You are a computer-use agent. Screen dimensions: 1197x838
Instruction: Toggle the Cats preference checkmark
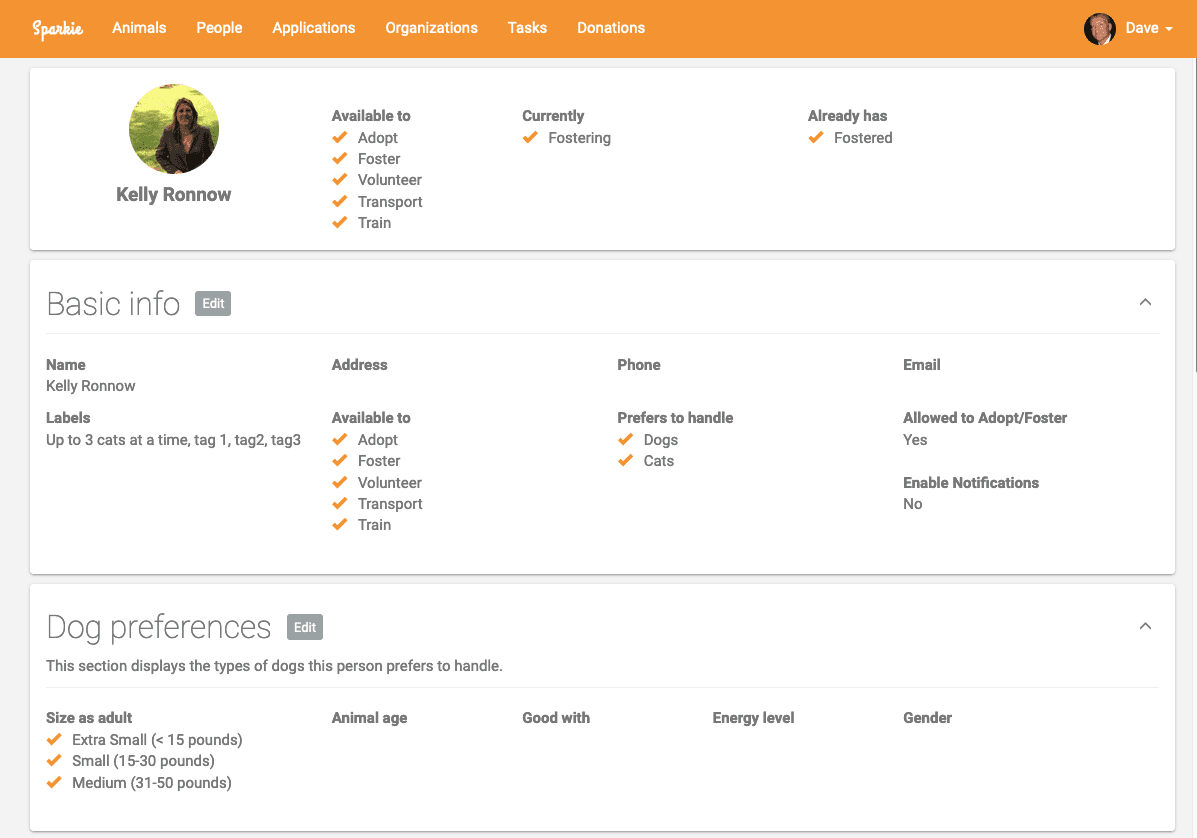coord(626,460)
